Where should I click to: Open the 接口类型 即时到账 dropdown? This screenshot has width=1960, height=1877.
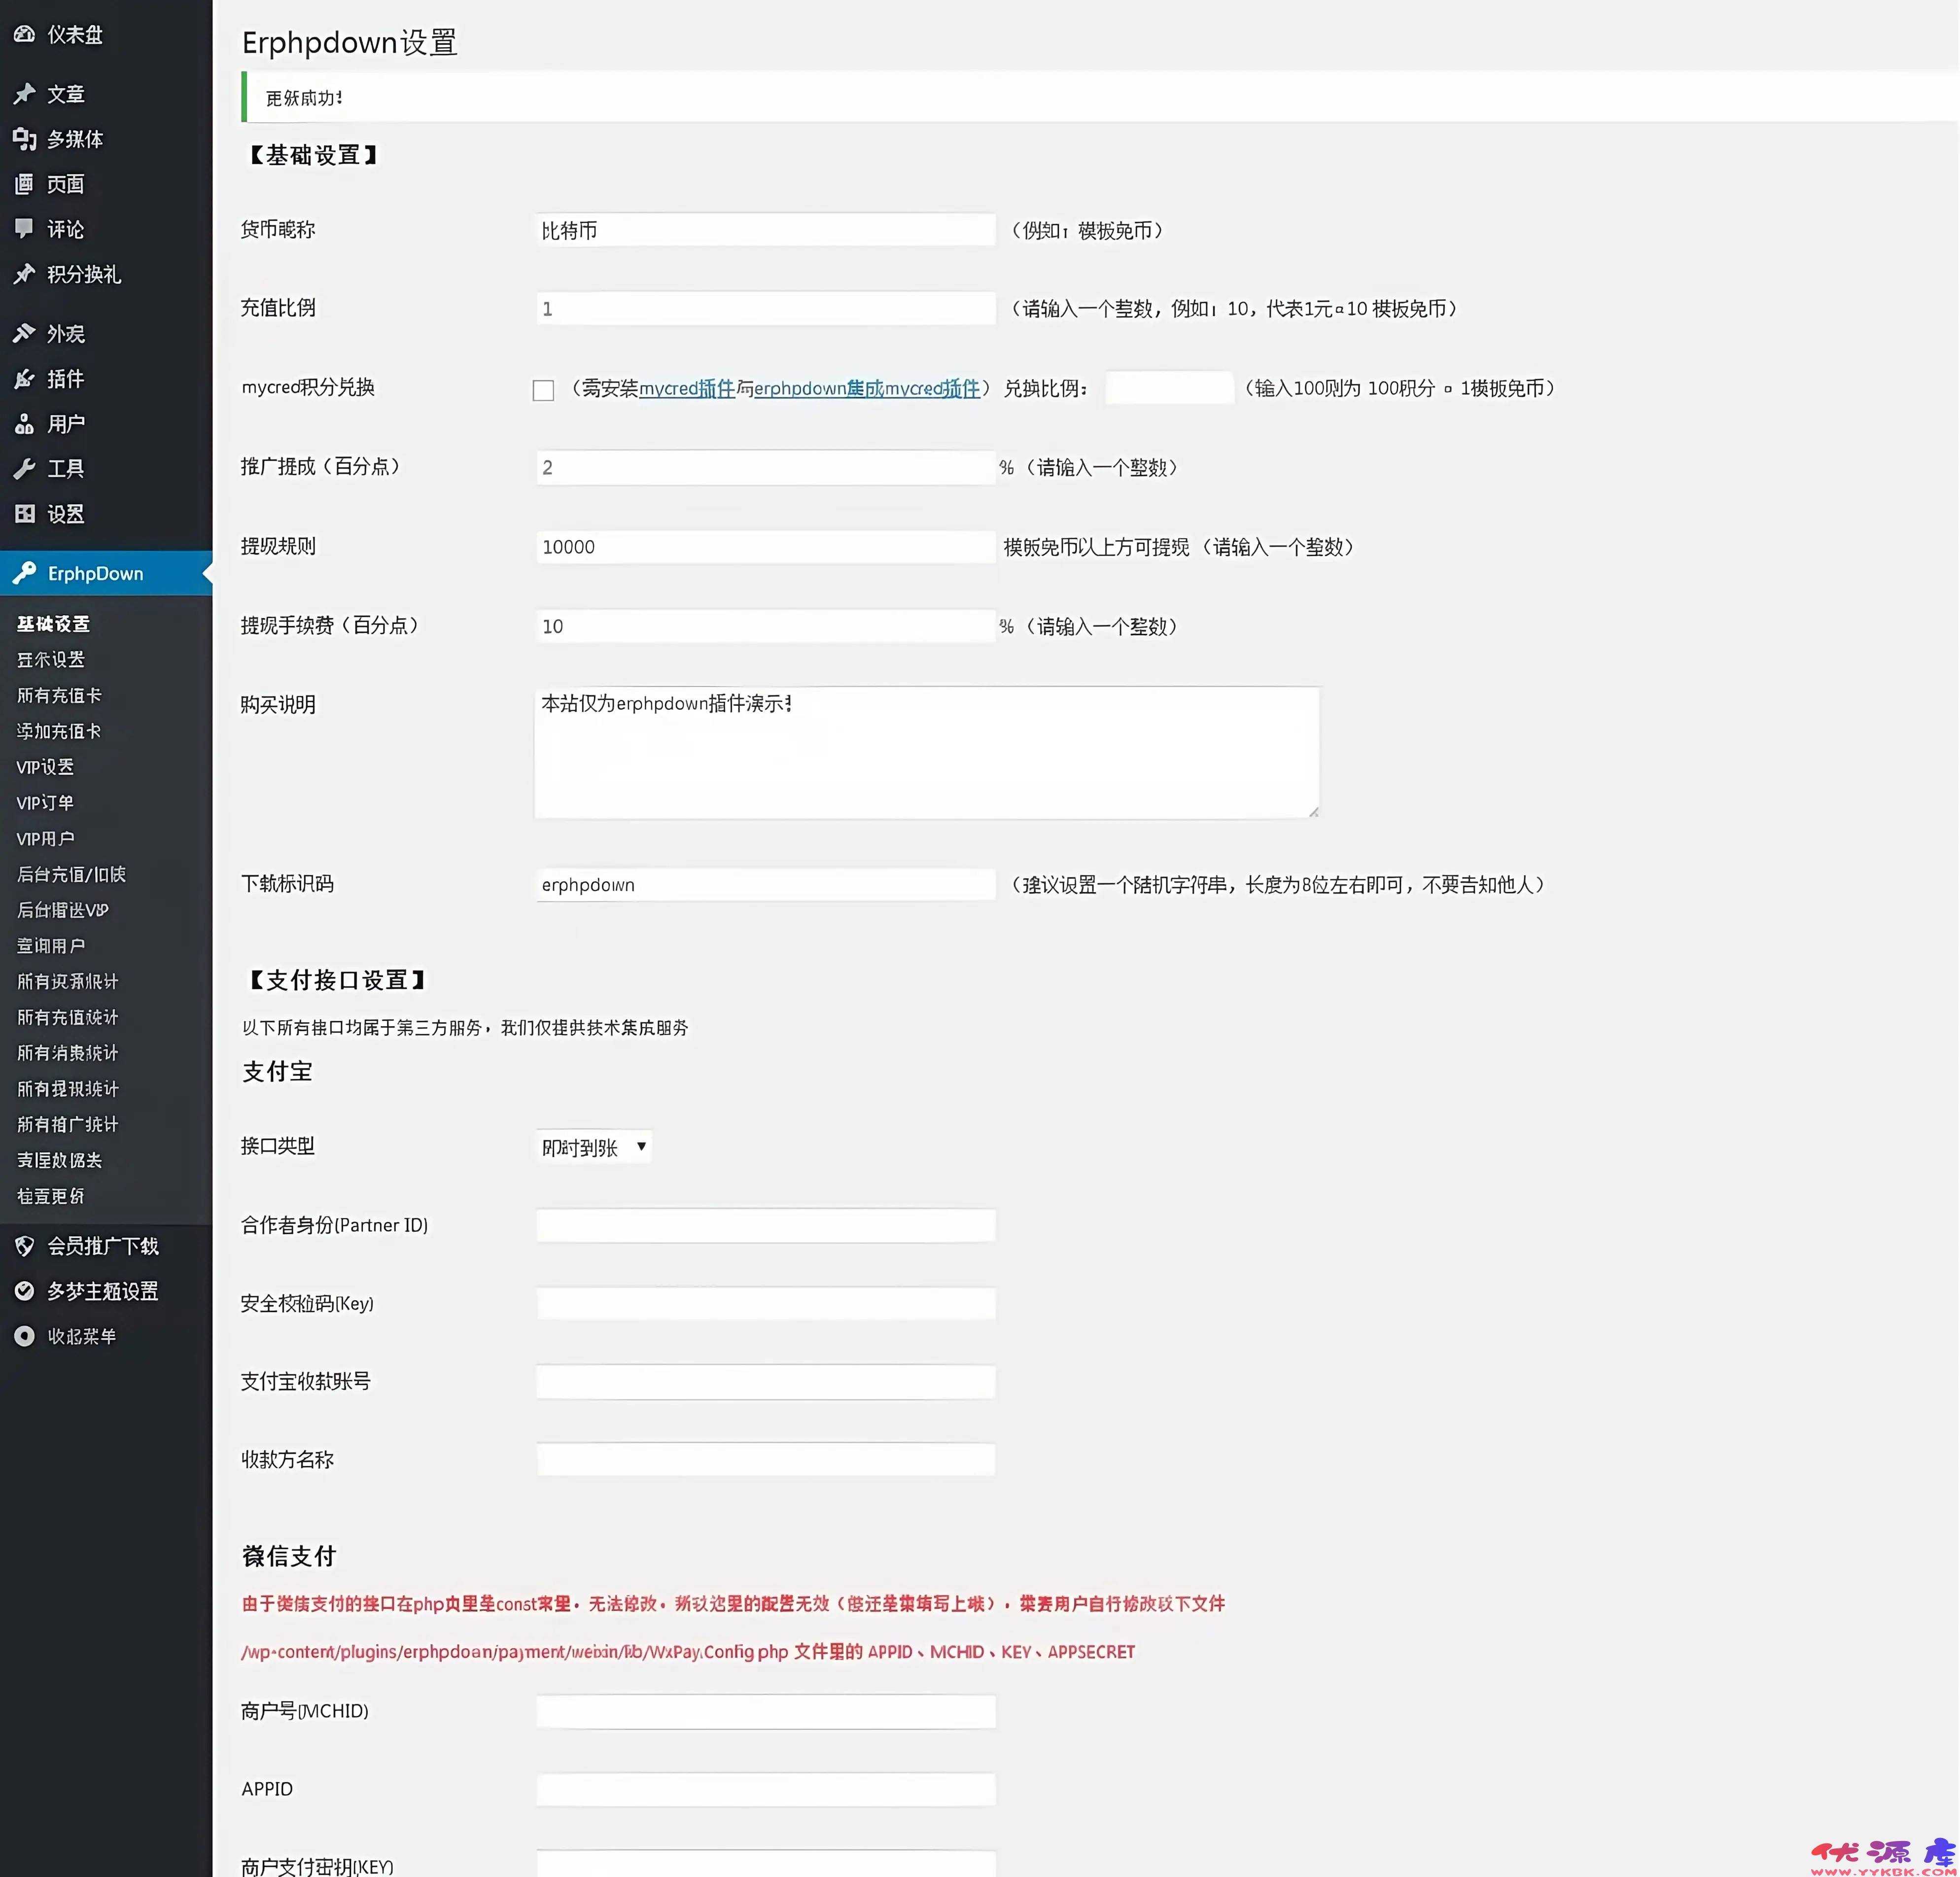(594, 1147)
